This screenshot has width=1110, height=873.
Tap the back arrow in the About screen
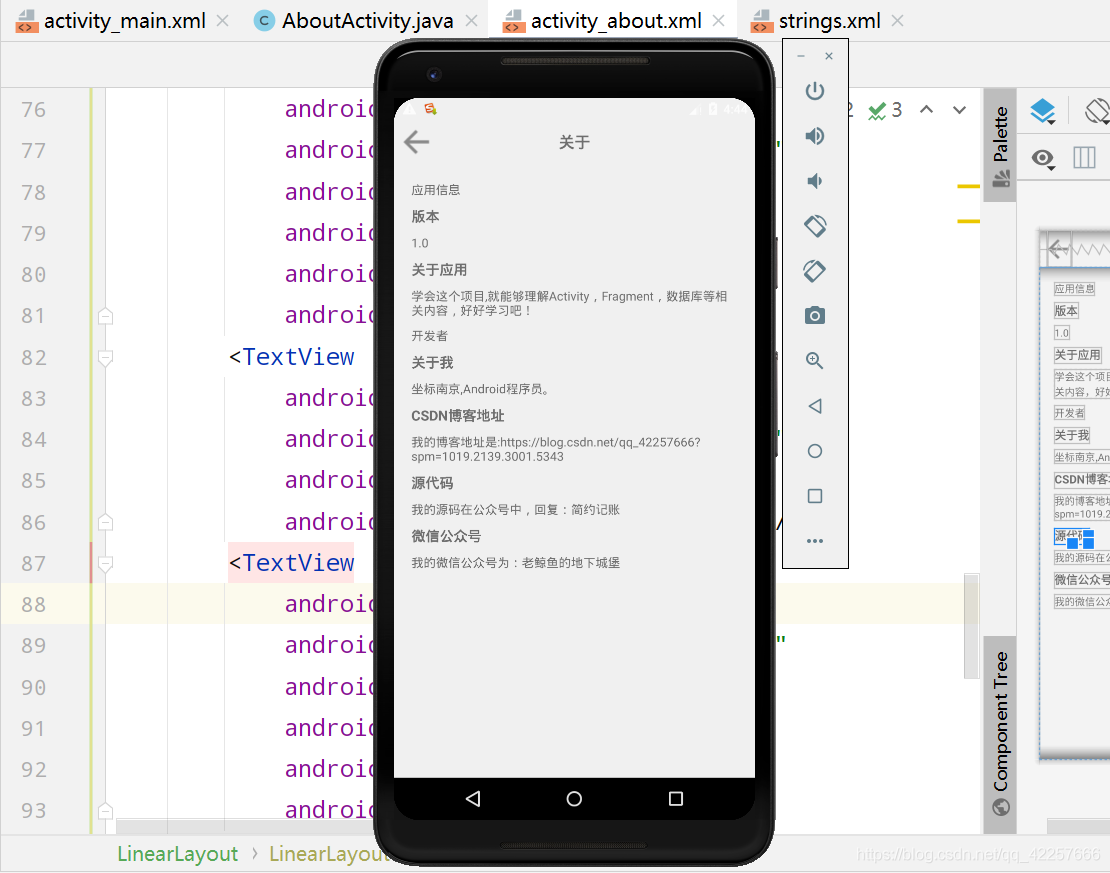click(x=417, y=142)
